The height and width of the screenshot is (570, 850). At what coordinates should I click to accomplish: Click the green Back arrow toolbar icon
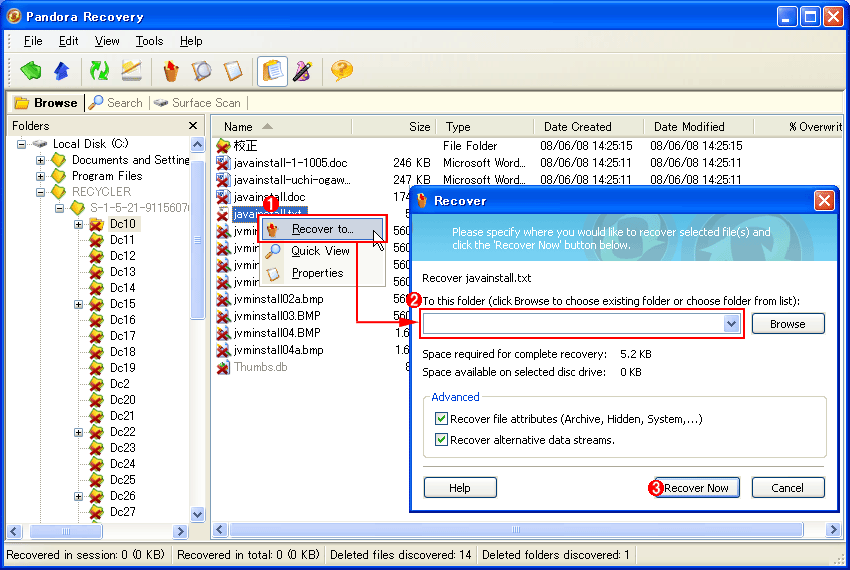31,71
